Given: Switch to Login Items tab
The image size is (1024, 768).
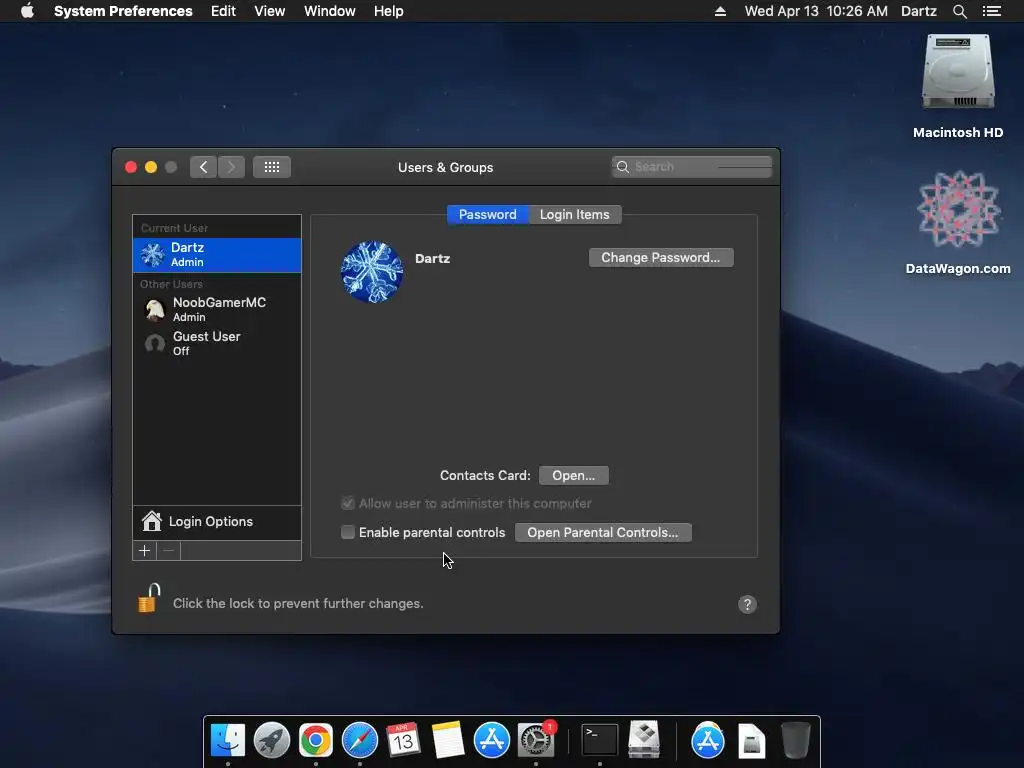Looking at the screenshot, I should pos(575,215).
